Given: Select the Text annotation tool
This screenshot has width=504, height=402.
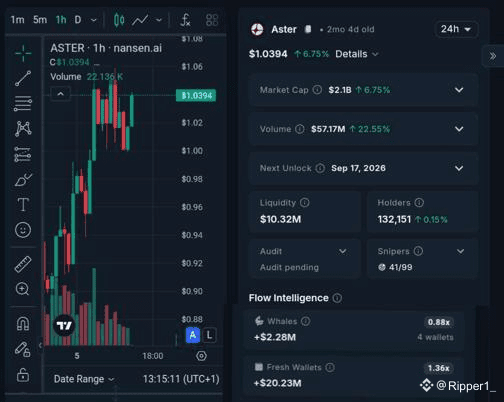Looking at the screenshot, I should point(23,204).
